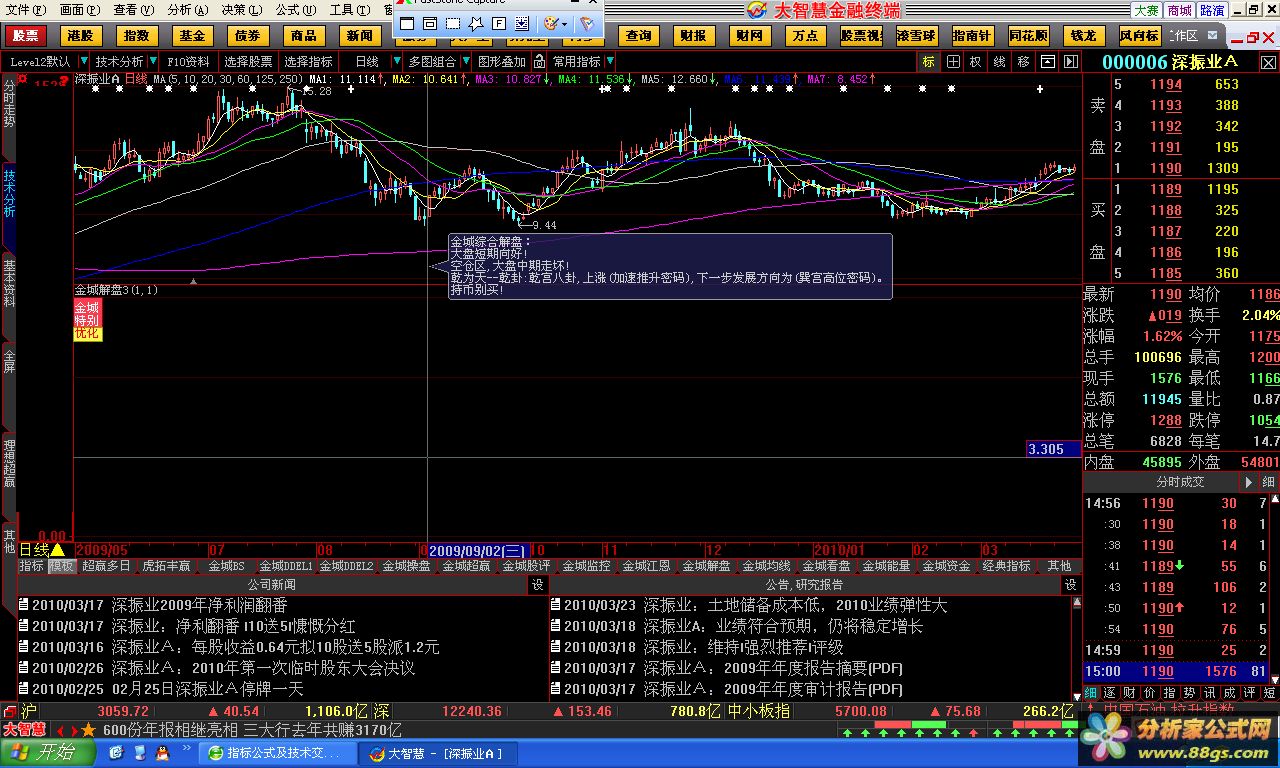This screenshot has width=1280, height=768.
Task: Click 选择股票 in the chart toolbar
Action: [x=248, y=62]
